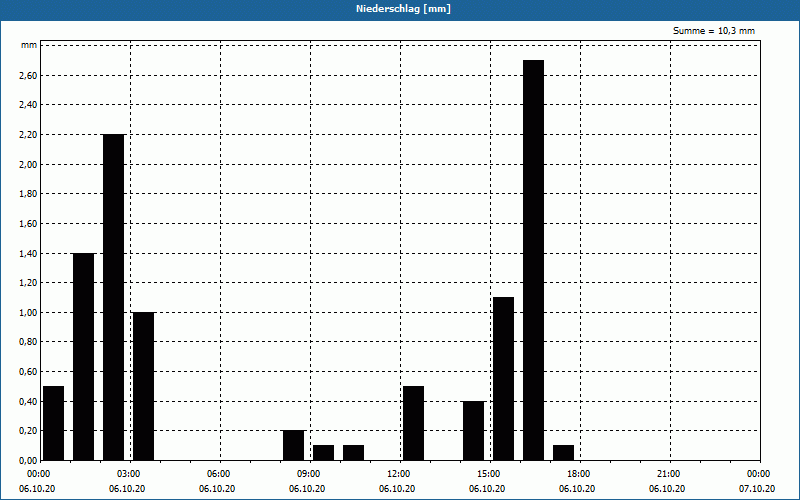Select the first bar starting at 00:00
This screenshot has height=500, width=800.
tap(54, 423)
